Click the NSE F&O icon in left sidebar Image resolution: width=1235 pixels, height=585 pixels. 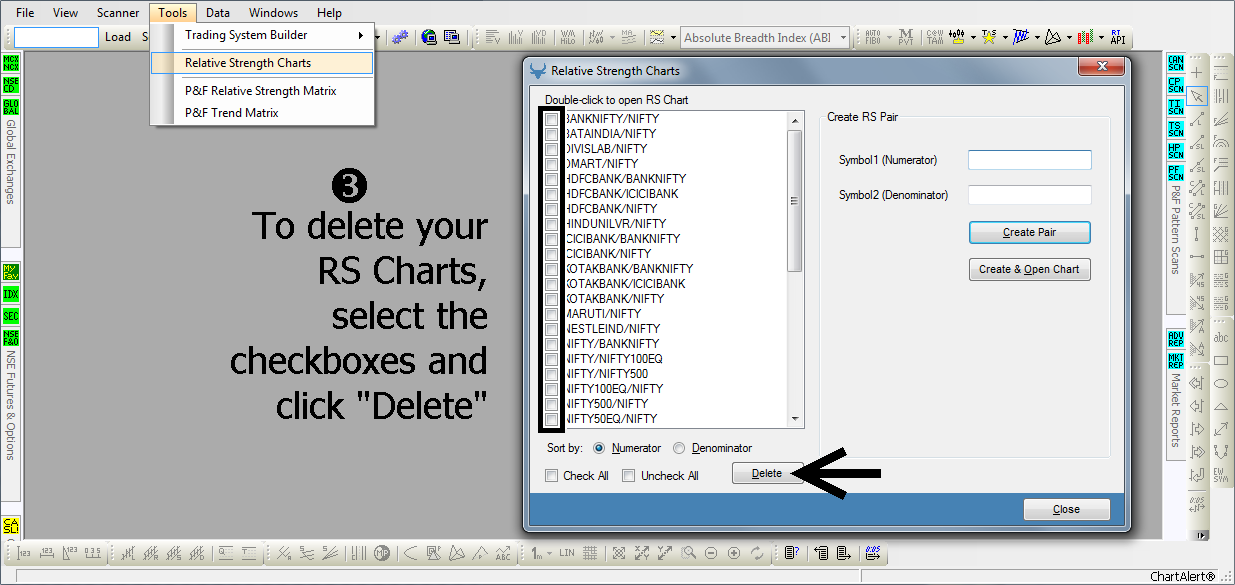pyautogui.click(x=11, y=338)
